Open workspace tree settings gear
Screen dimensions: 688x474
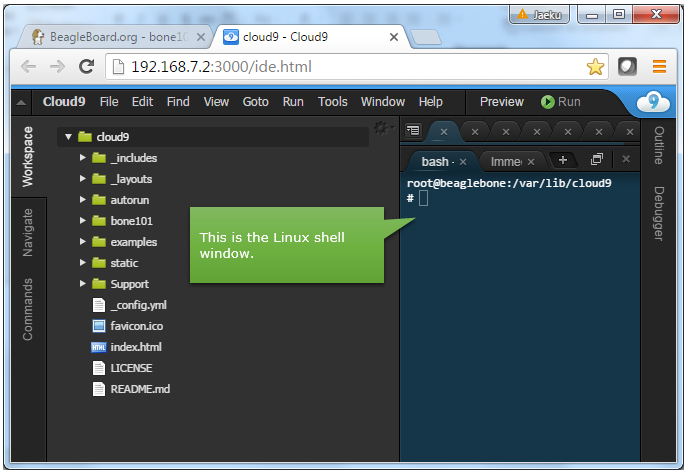tap(383, 128)
